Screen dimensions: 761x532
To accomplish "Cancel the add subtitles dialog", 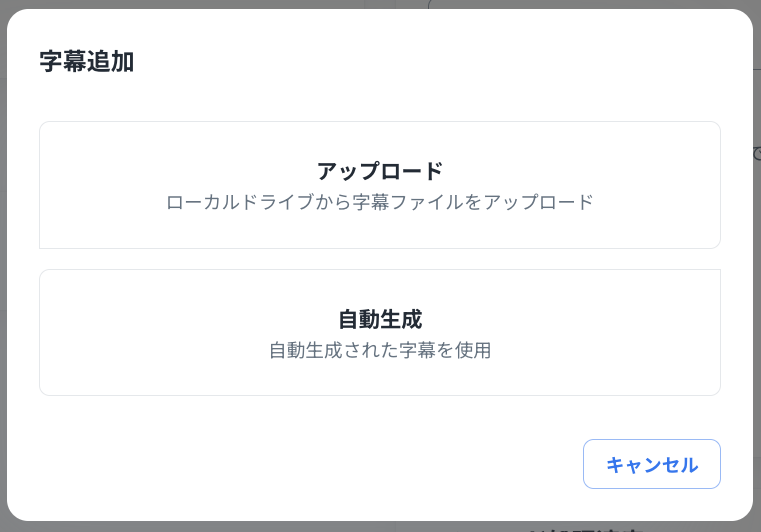I will tap(651, 464).
